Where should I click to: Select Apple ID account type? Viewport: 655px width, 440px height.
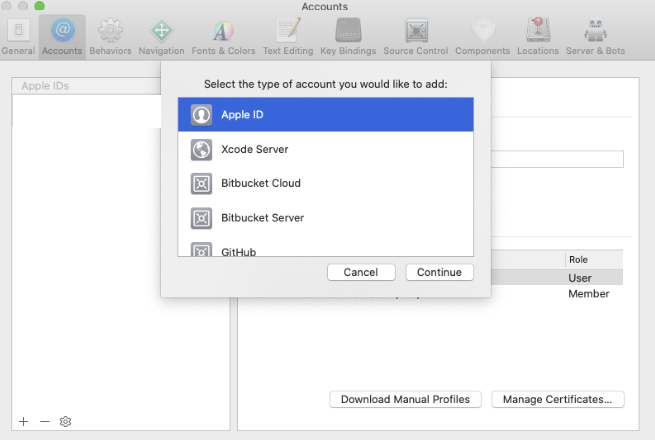tap(325, 115)
